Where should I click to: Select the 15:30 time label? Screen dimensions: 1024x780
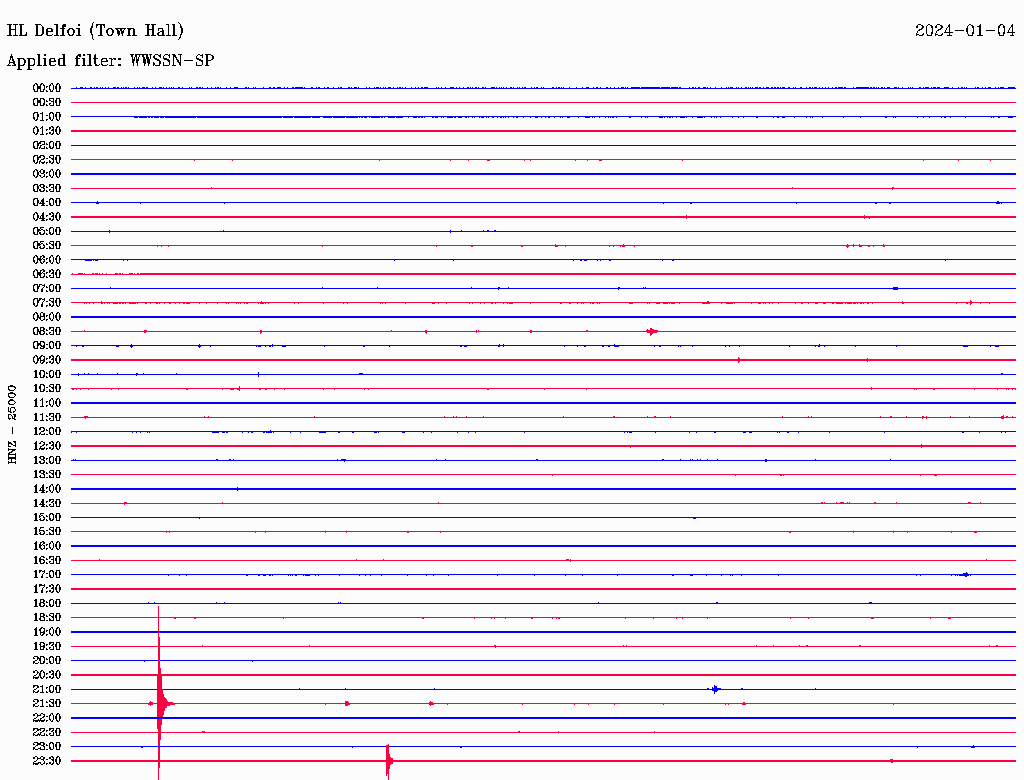47,532
